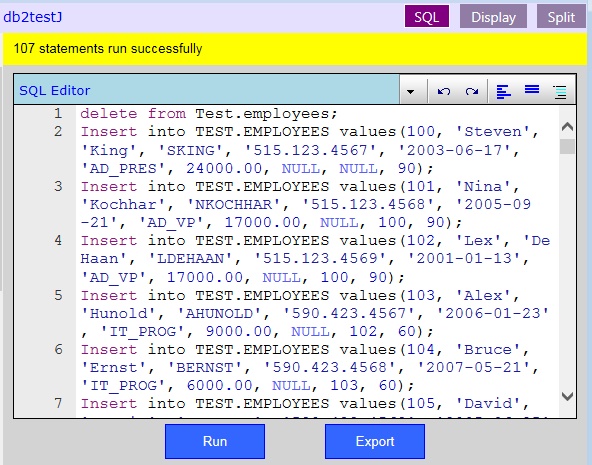Click the 'Steven' value in line 2

coord(493,131)
